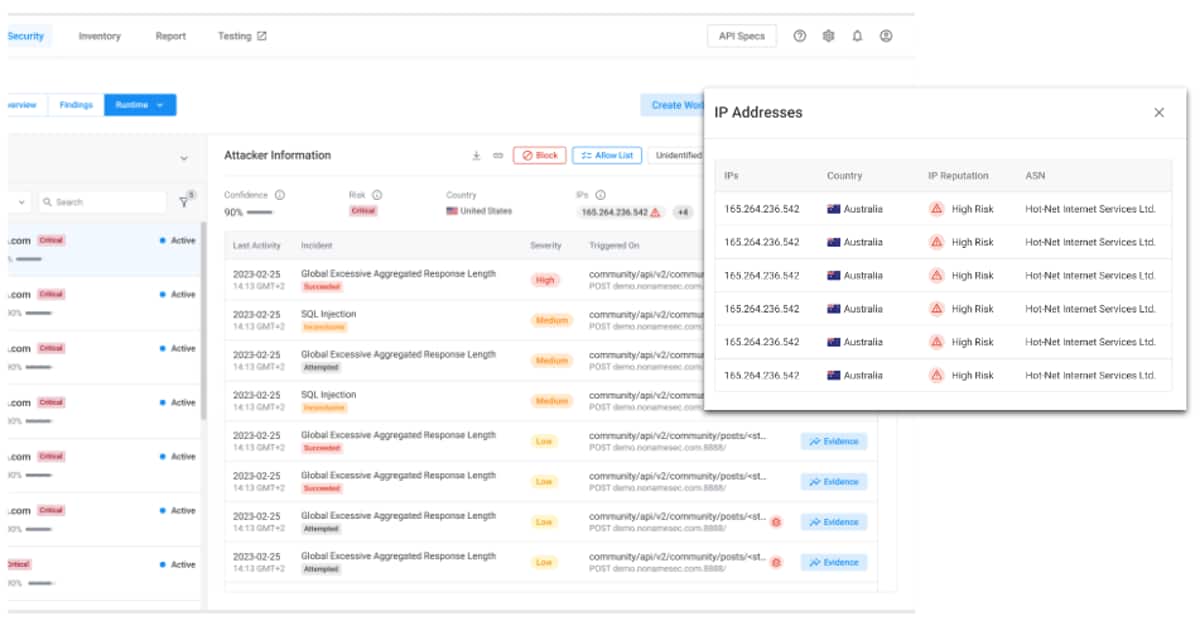The image size is (1200, 620).
Task: Switch to the Inventory tab
Action: click(99, 36)
